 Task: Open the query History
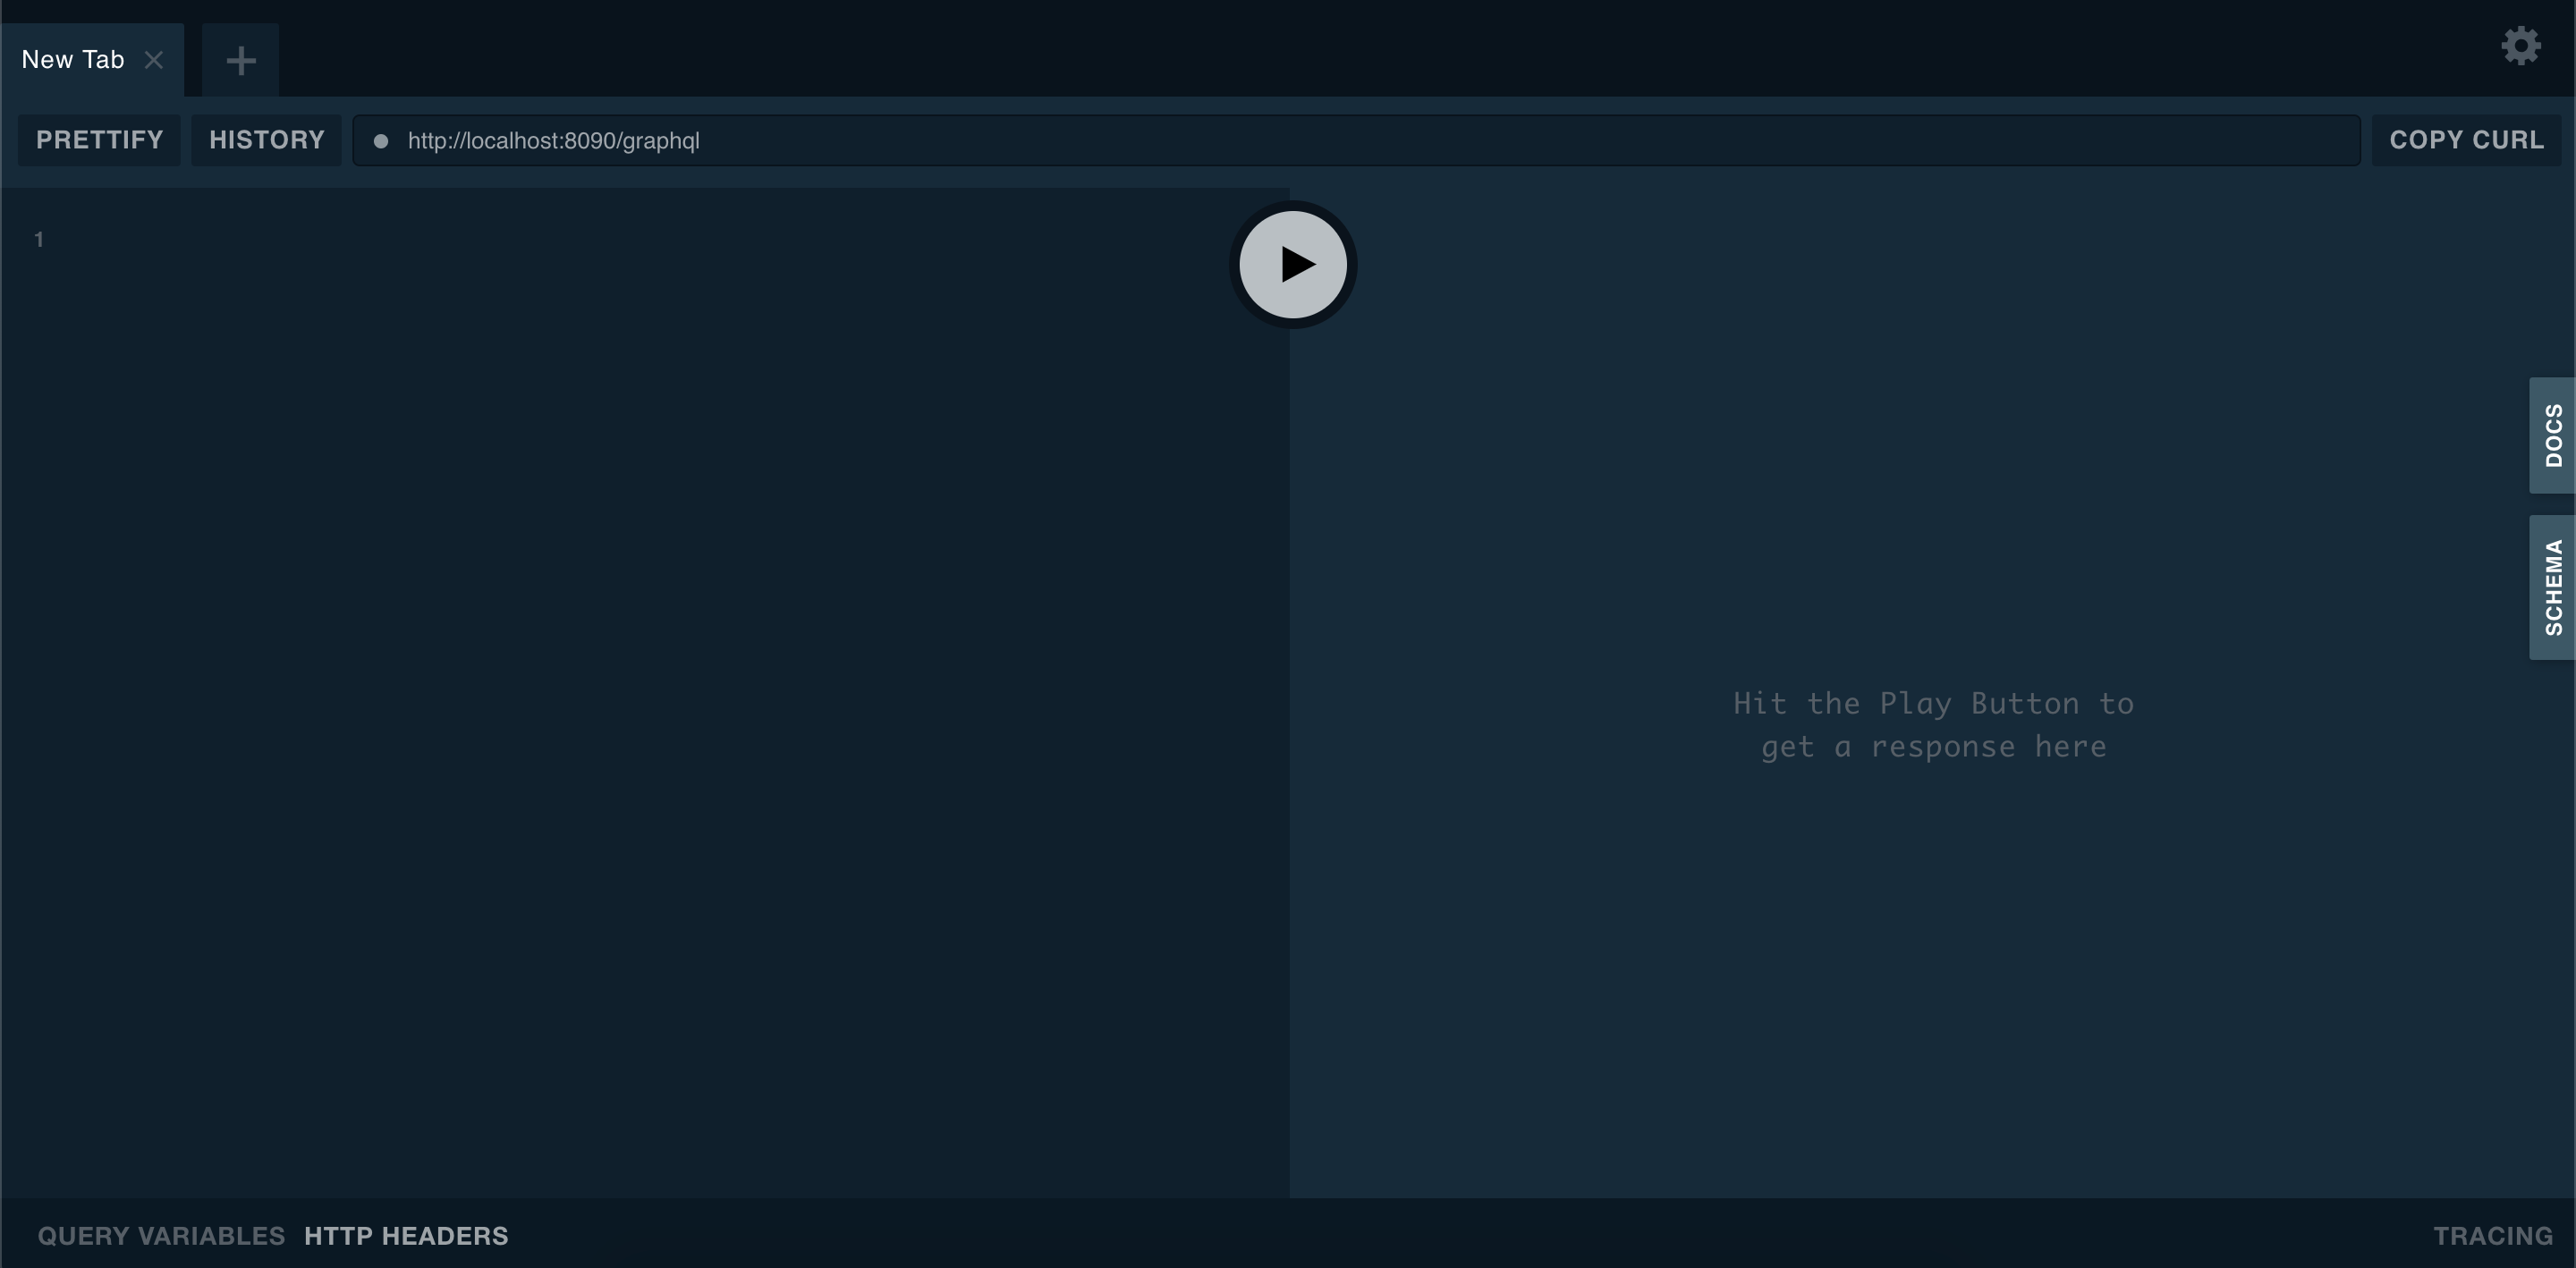(x=266, y=140)
